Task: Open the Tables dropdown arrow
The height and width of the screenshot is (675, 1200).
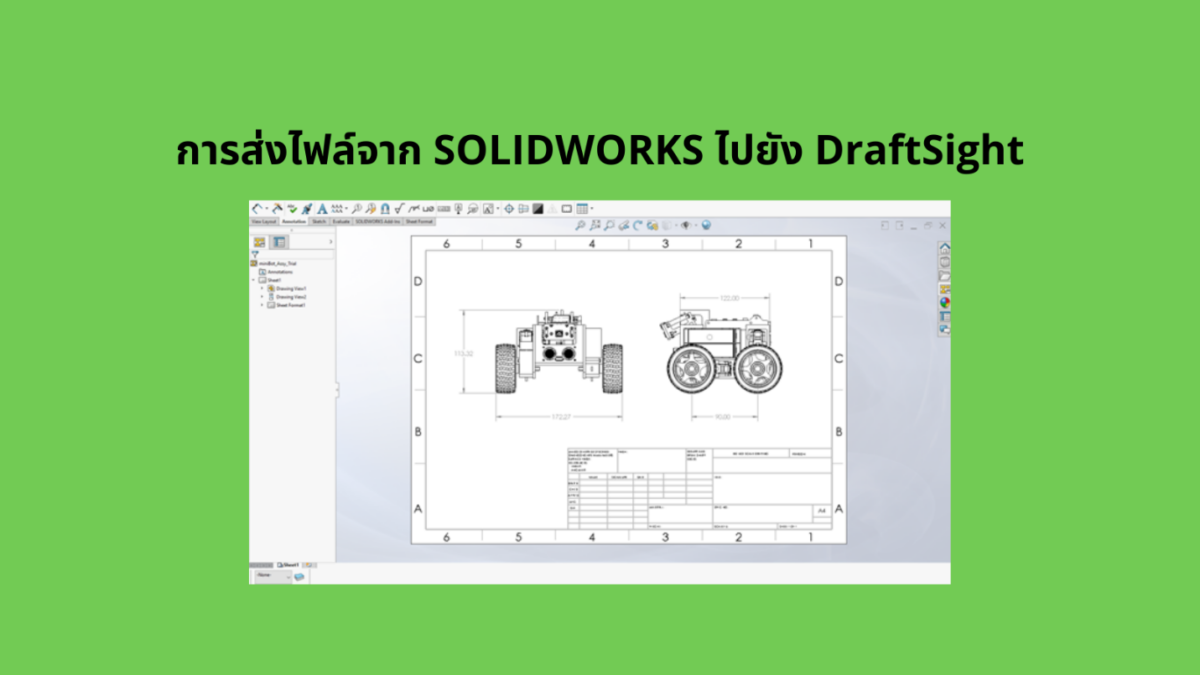Action: click(592, 207)
